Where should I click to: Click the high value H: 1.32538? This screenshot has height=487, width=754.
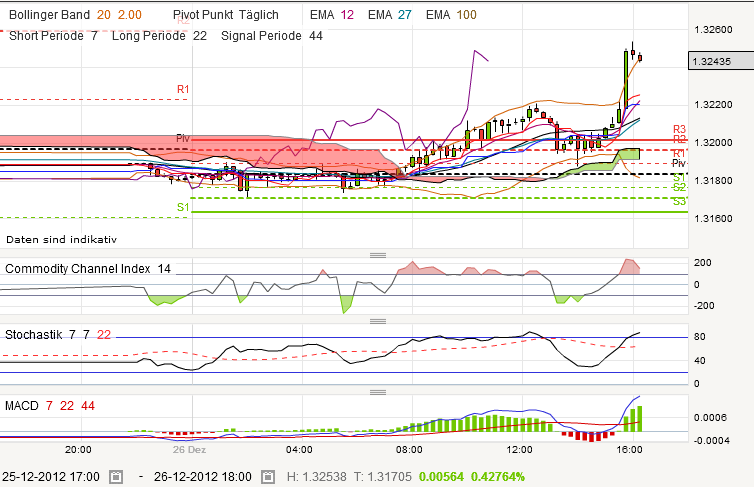point(316,477)
